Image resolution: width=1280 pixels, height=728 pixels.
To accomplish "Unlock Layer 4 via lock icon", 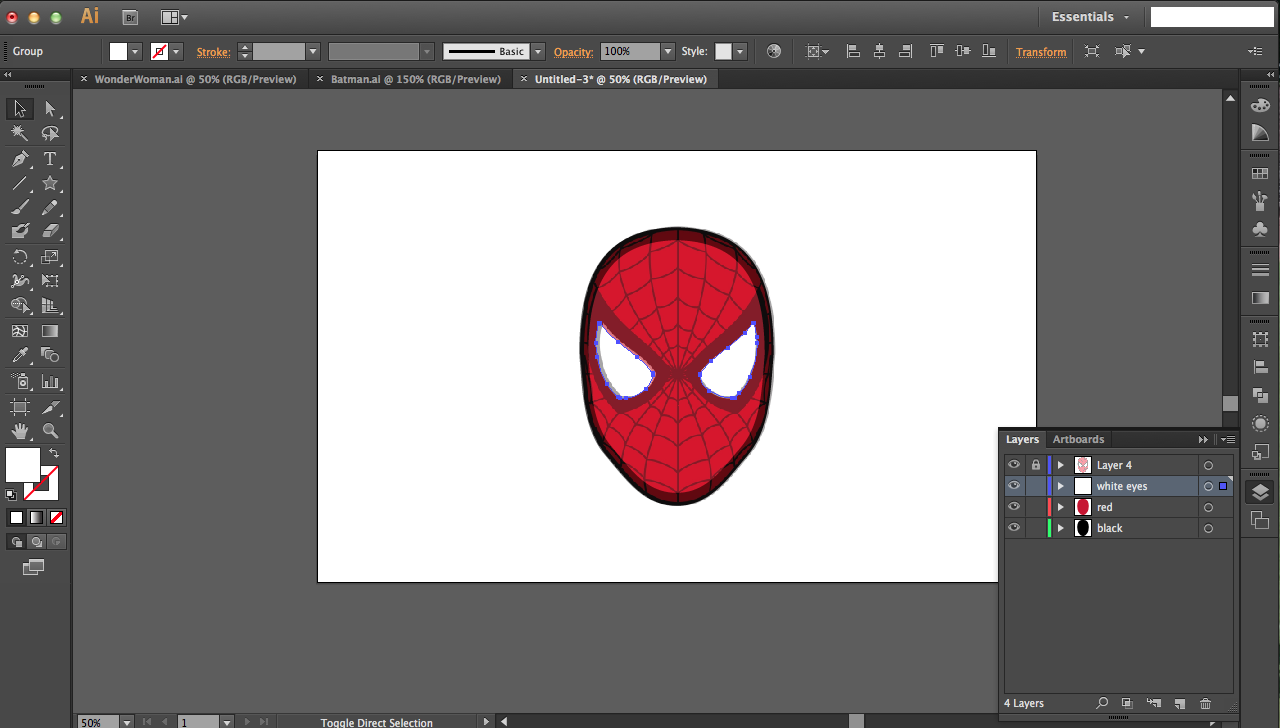I will (x=1035, y=465).
